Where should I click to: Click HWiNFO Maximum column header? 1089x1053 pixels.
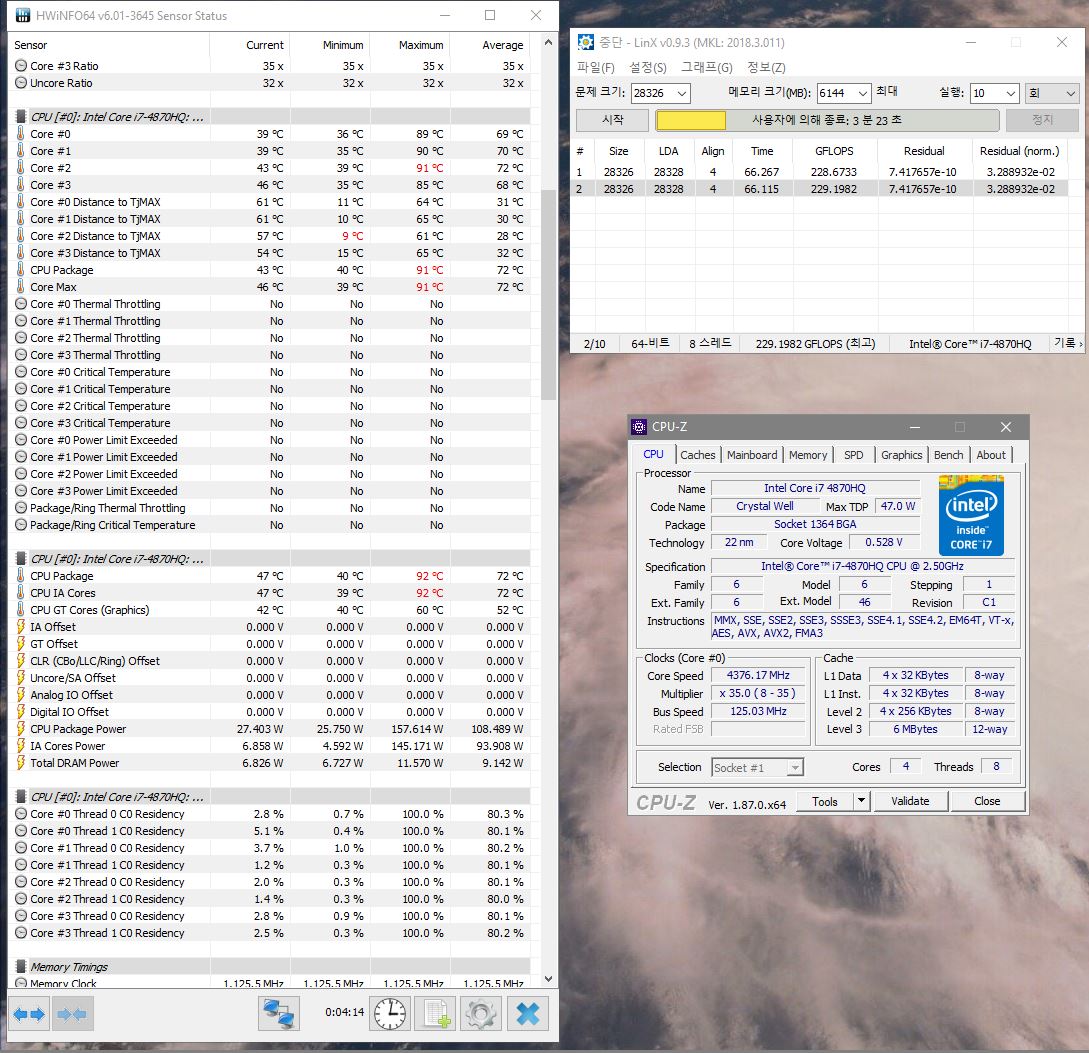pos(410,44)
